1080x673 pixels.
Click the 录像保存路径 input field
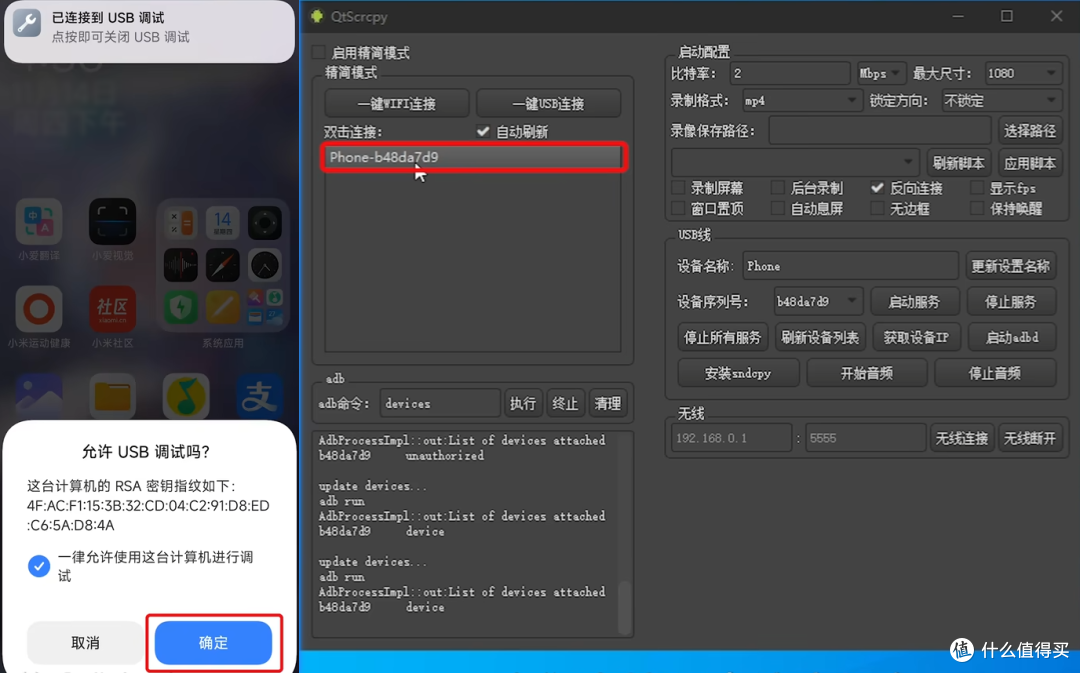coord(880,130)
